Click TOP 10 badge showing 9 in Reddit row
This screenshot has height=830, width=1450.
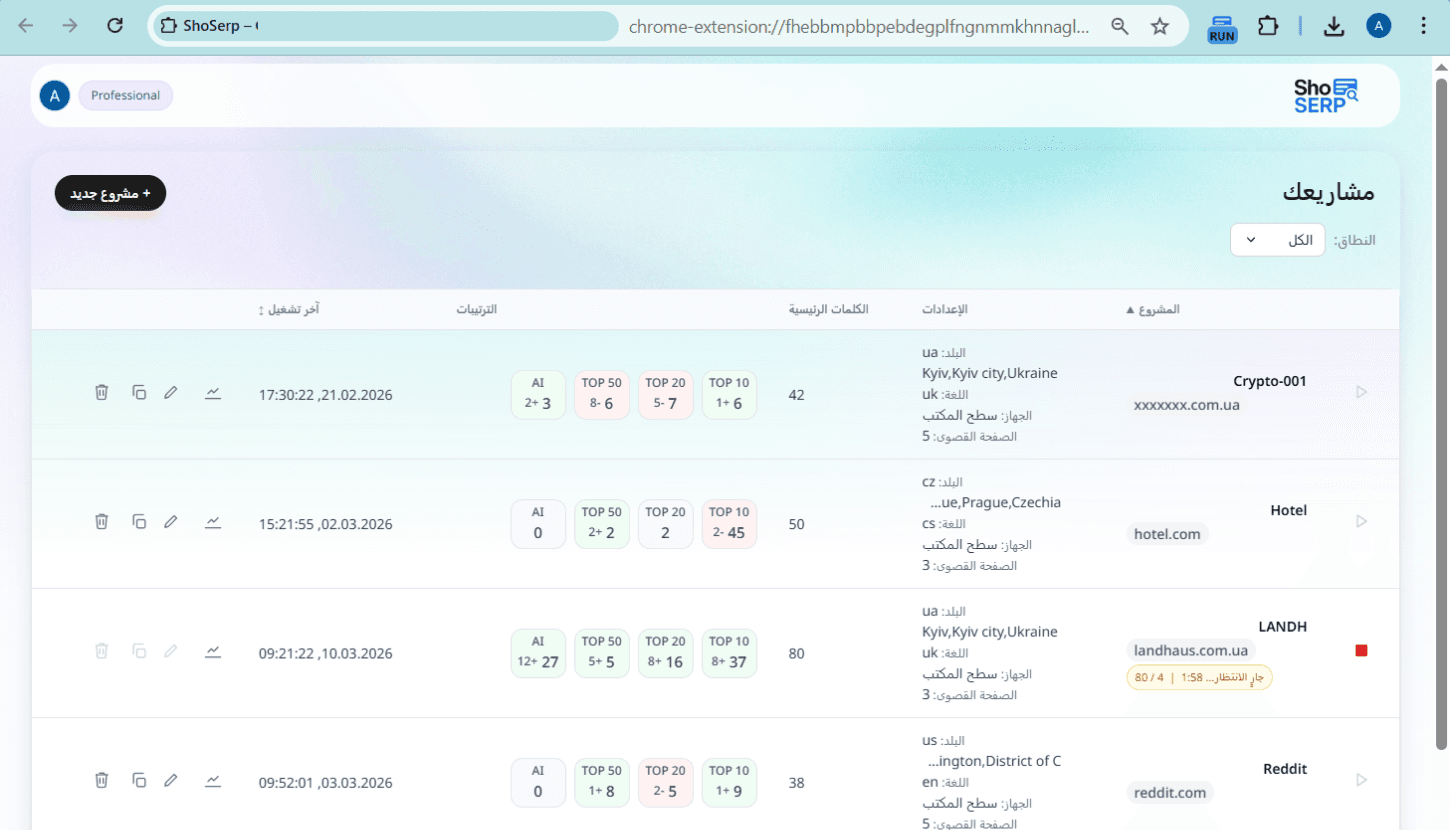(729, 782)
